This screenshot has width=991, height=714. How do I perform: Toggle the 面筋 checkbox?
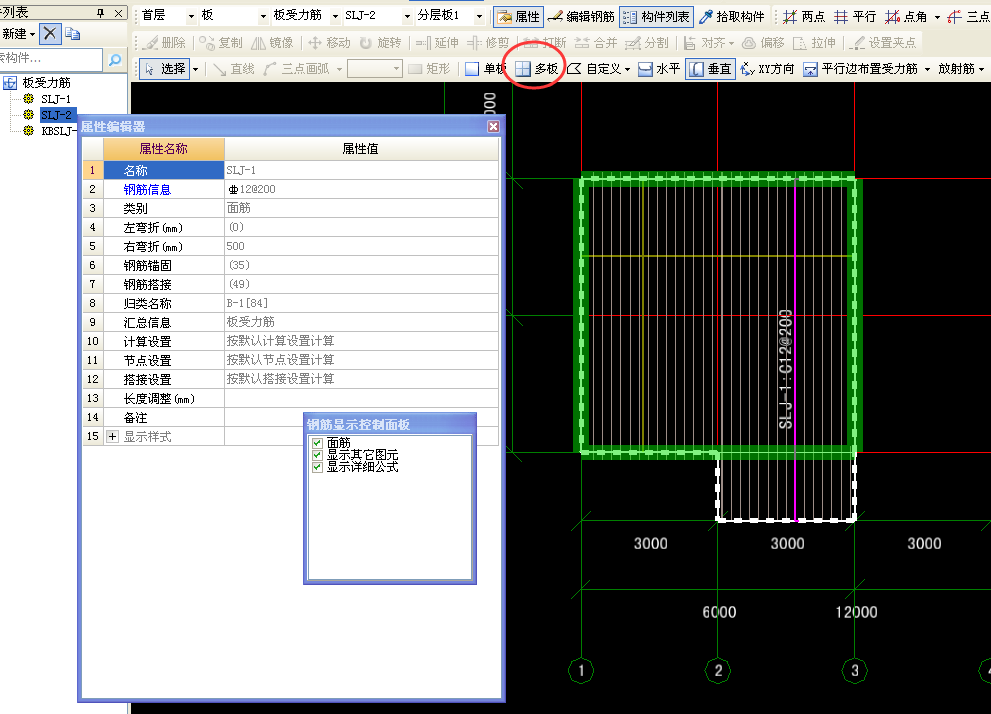(x=317, y=443)
